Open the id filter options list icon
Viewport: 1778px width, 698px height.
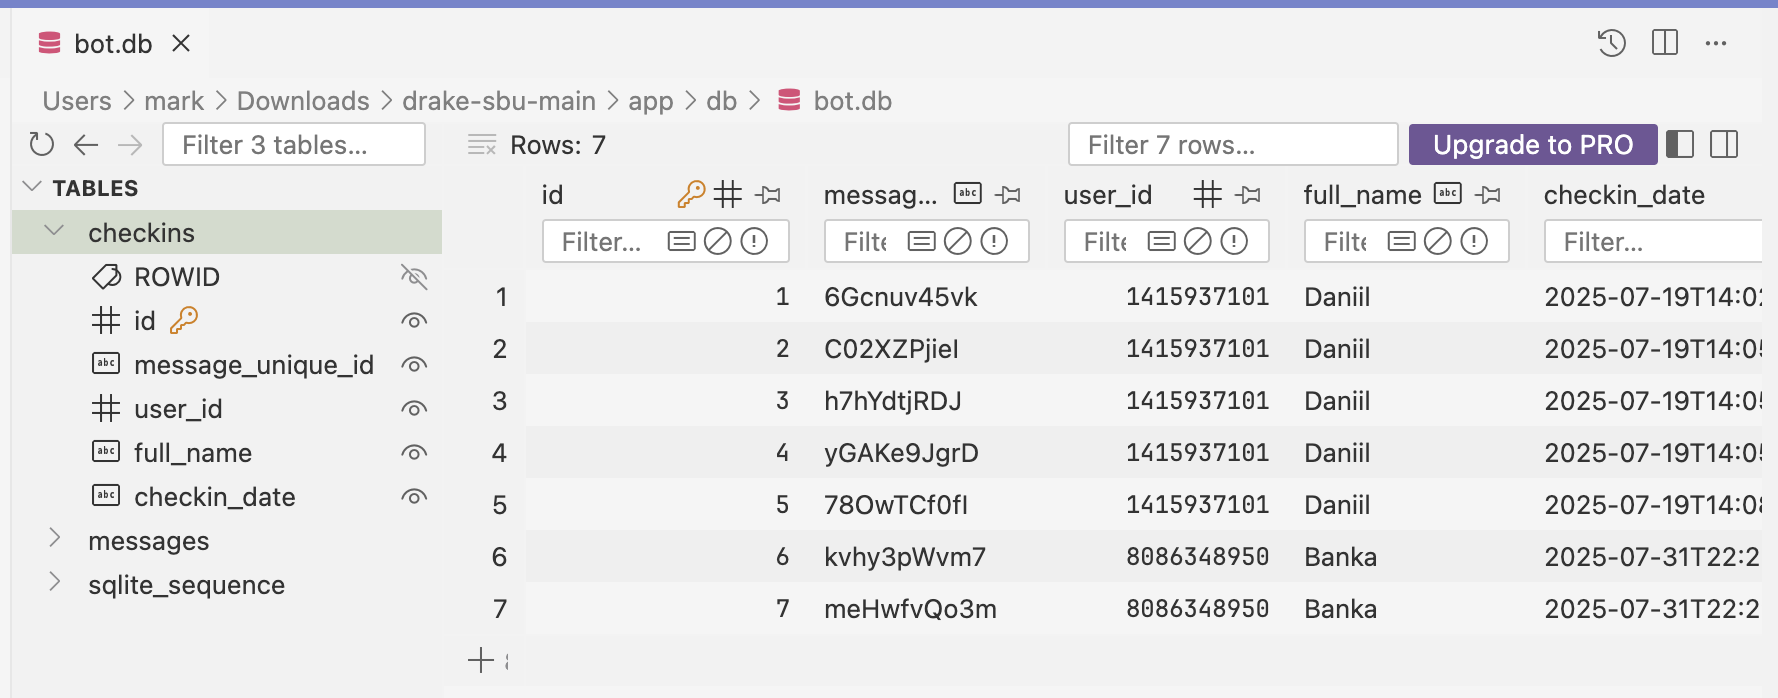[682, 241]
